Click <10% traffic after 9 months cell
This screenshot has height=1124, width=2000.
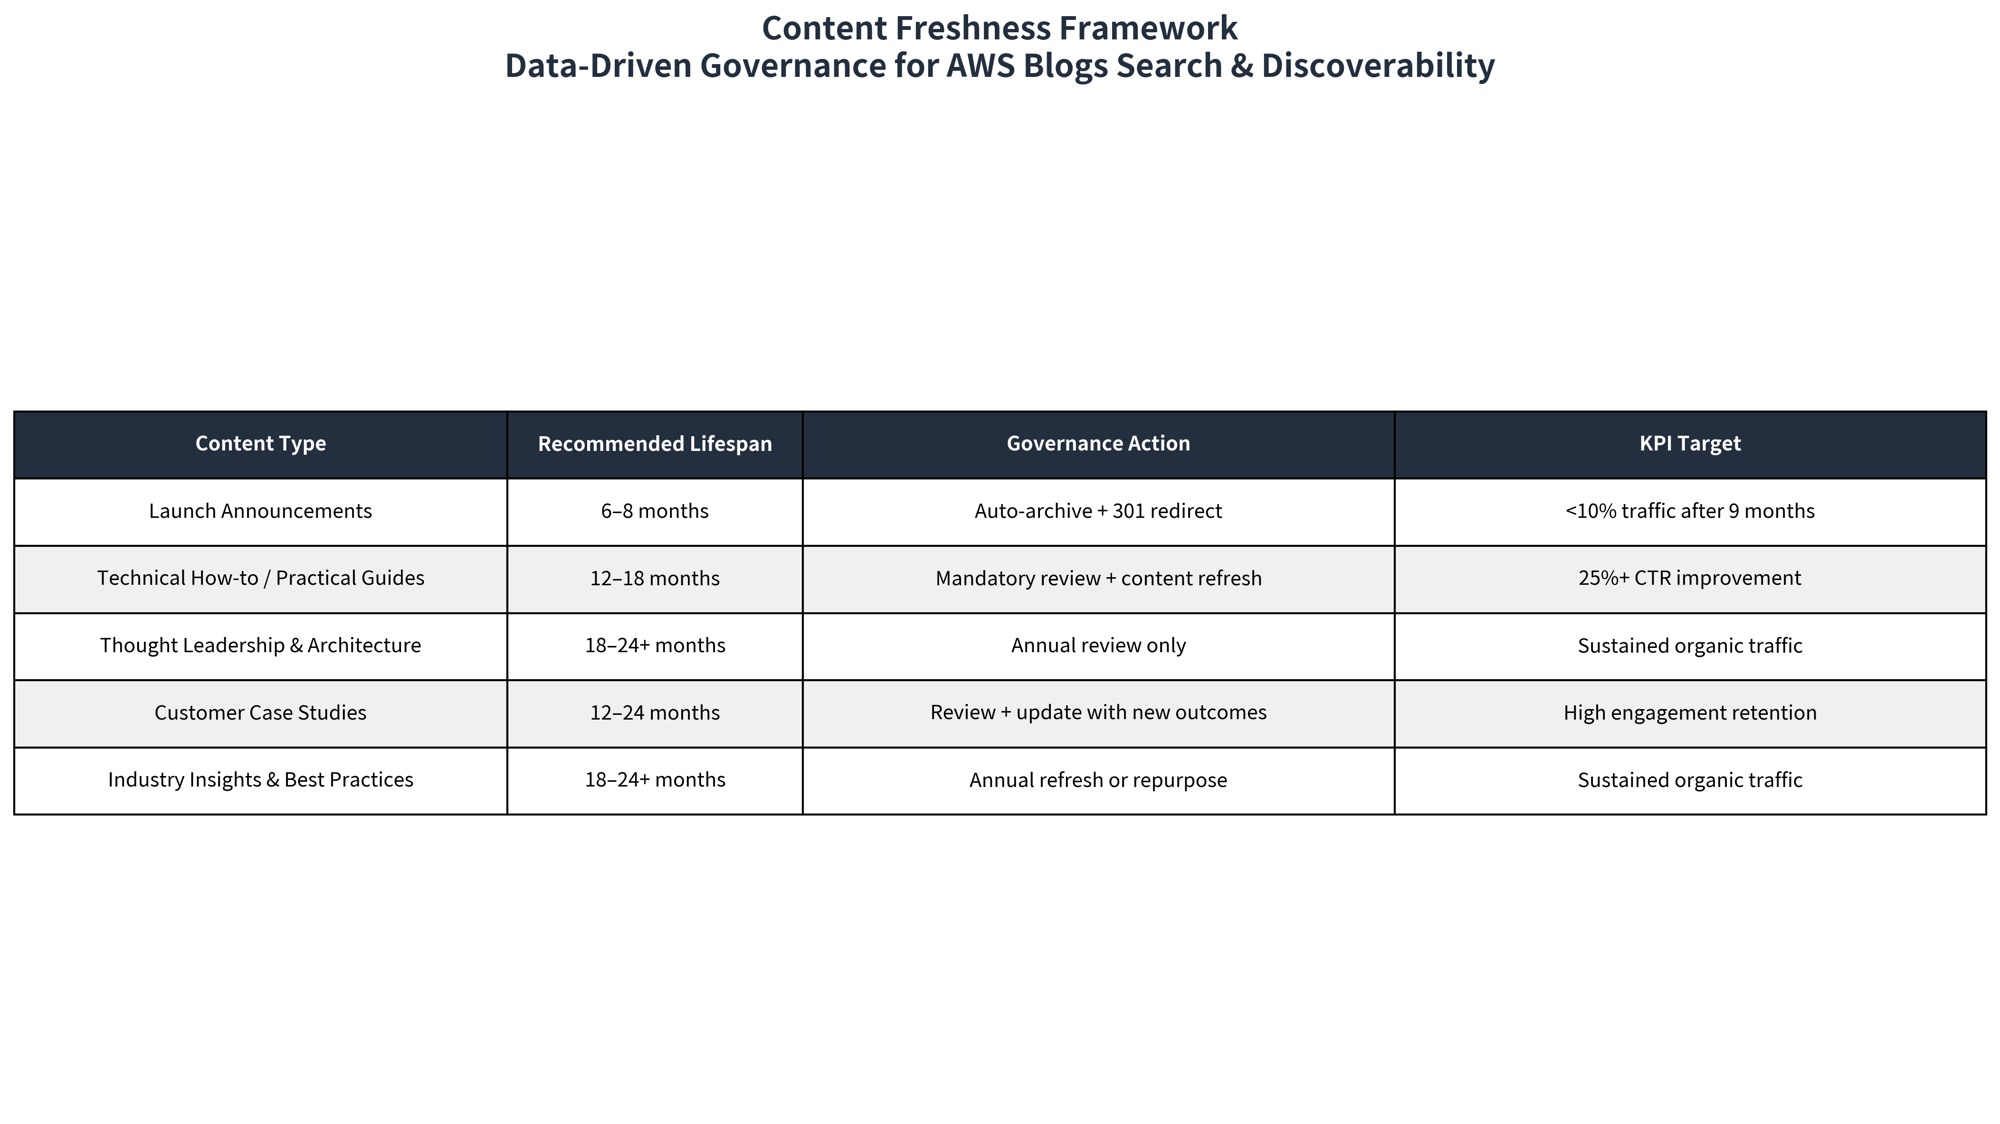(x=1689, y=511)
